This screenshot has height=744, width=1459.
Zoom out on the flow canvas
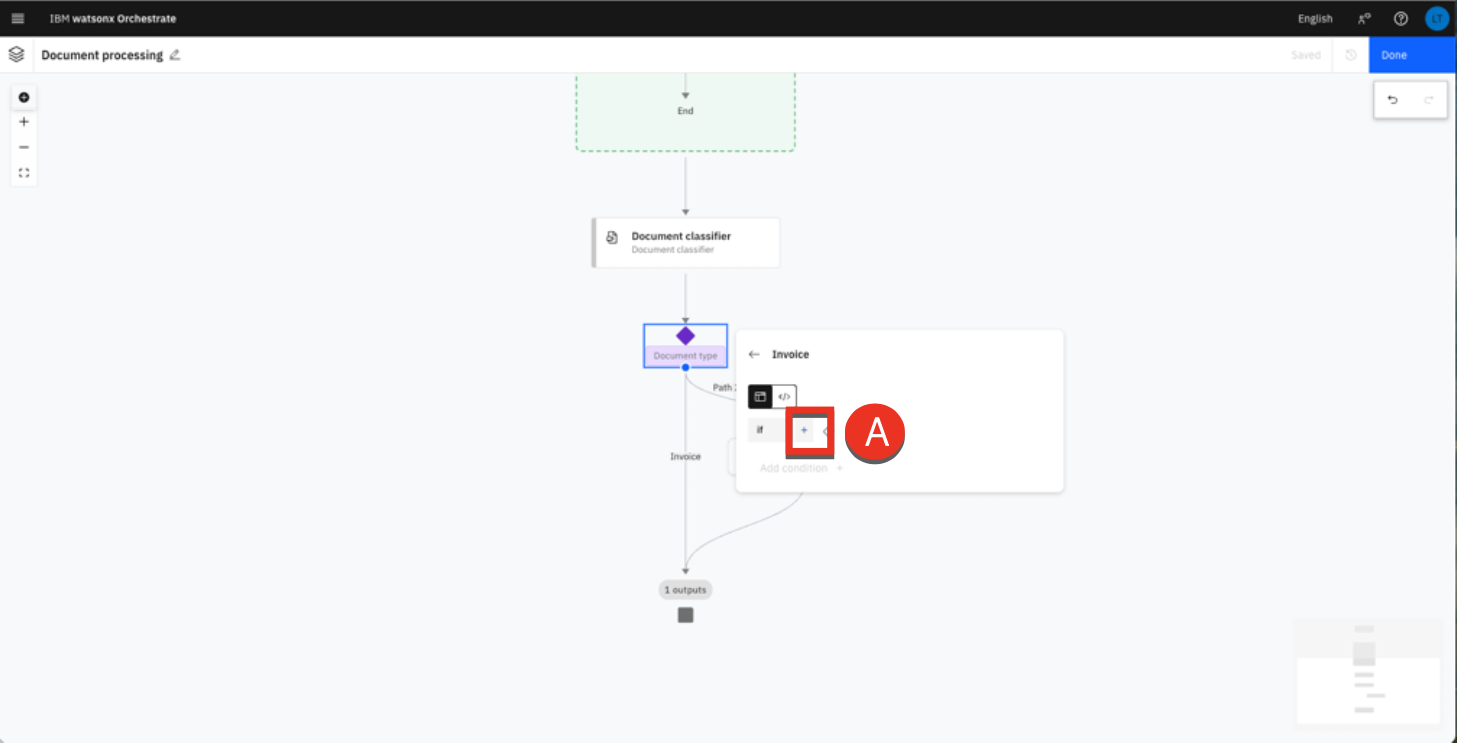click(x=24, y=147)
